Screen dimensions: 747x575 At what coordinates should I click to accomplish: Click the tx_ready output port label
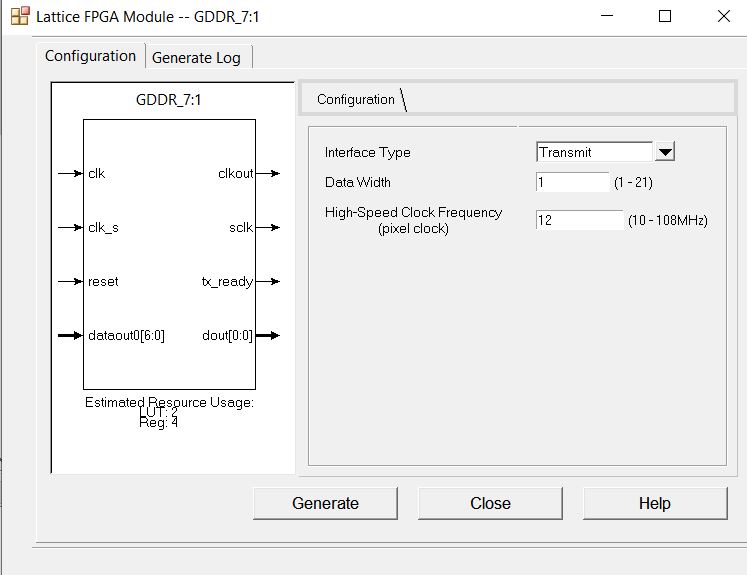(227, 282)
